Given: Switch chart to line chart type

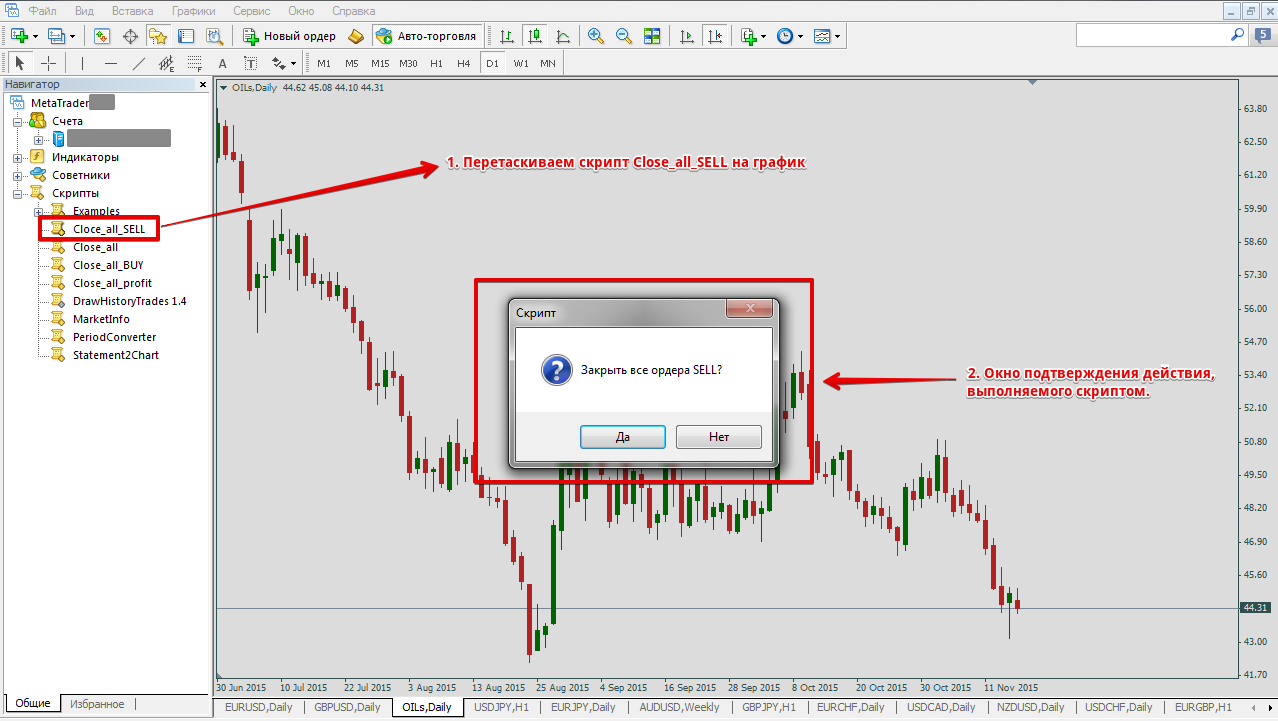Looking at the screenshot, I should 562,36.
